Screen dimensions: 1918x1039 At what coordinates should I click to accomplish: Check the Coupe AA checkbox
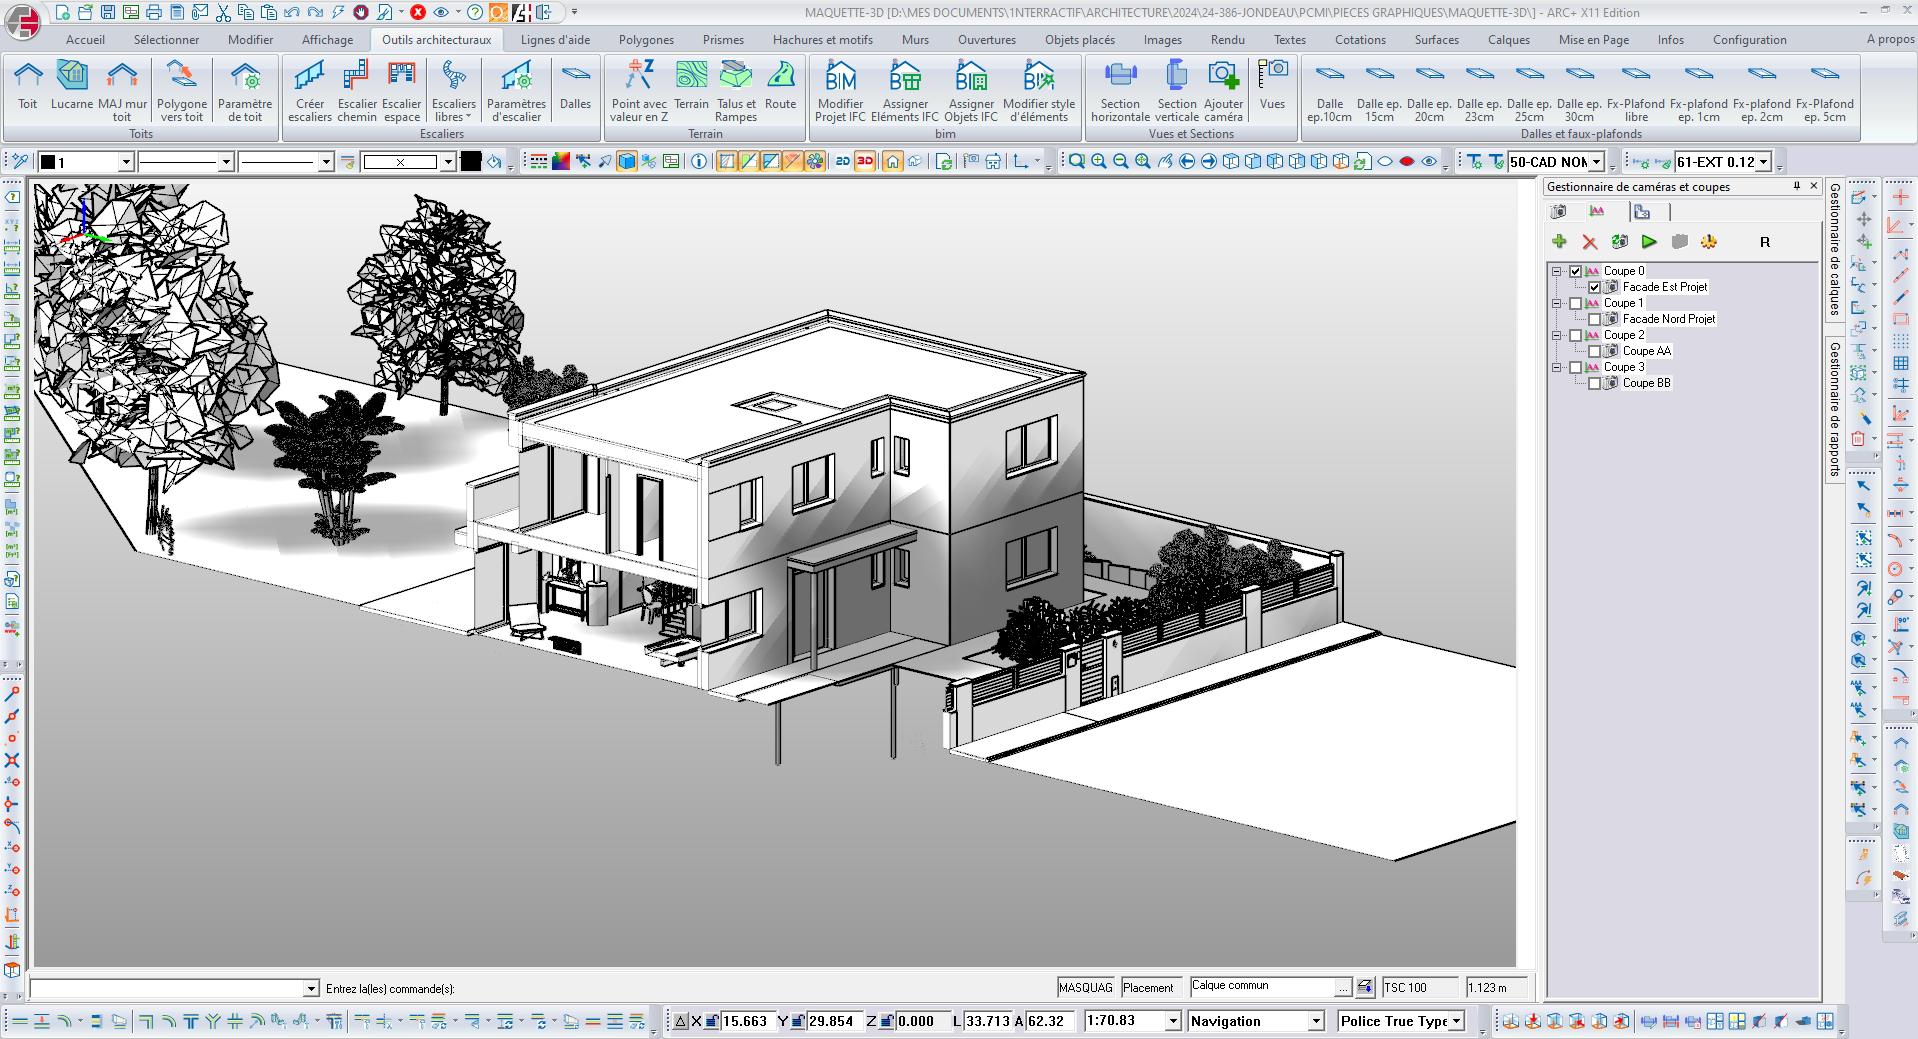point(1594,351)
